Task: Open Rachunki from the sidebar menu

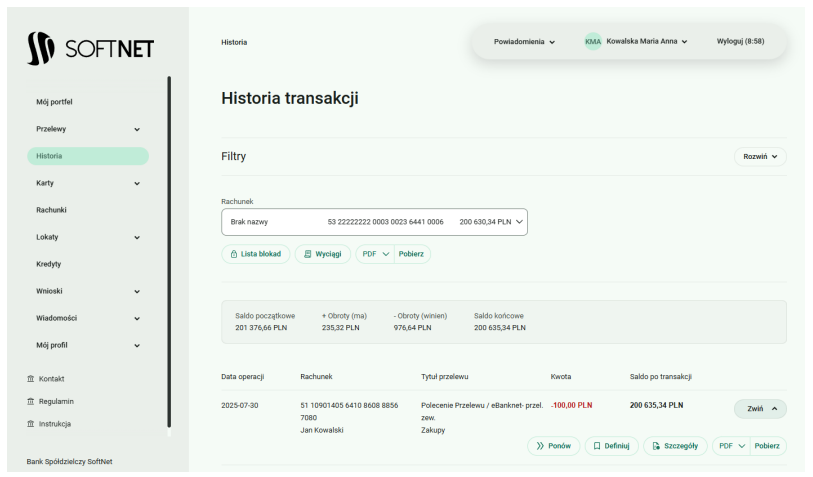Action: coord(51,210)
